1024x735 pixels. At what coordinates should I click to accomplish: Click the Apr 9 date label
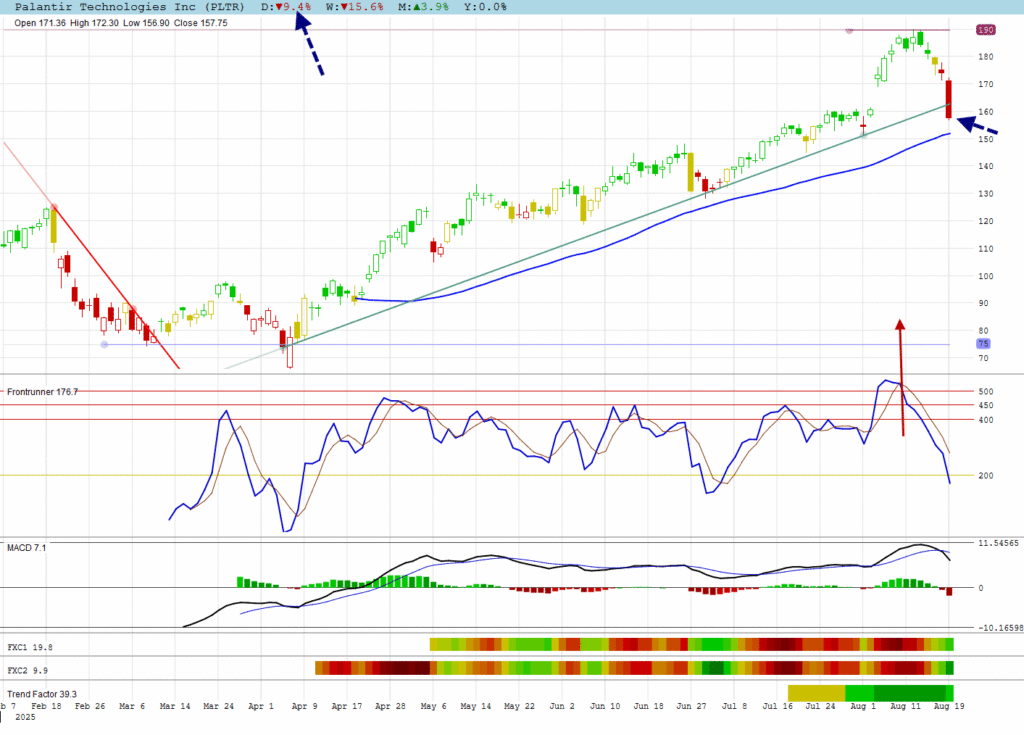pyautogui.click(x=304, y=706)
